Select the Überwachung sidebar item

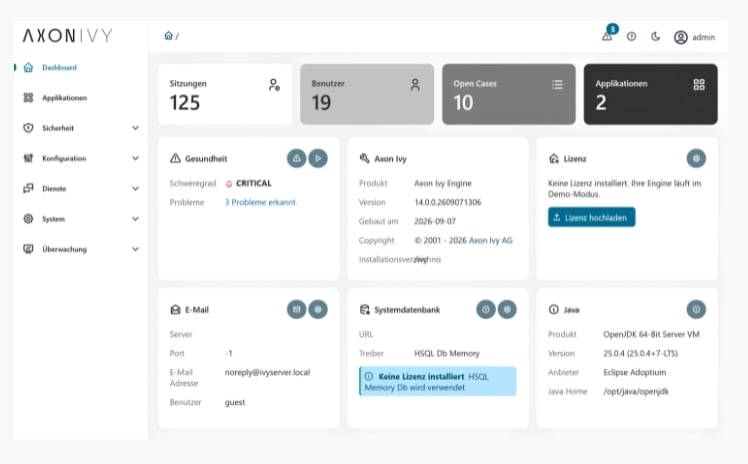[80, 249]
